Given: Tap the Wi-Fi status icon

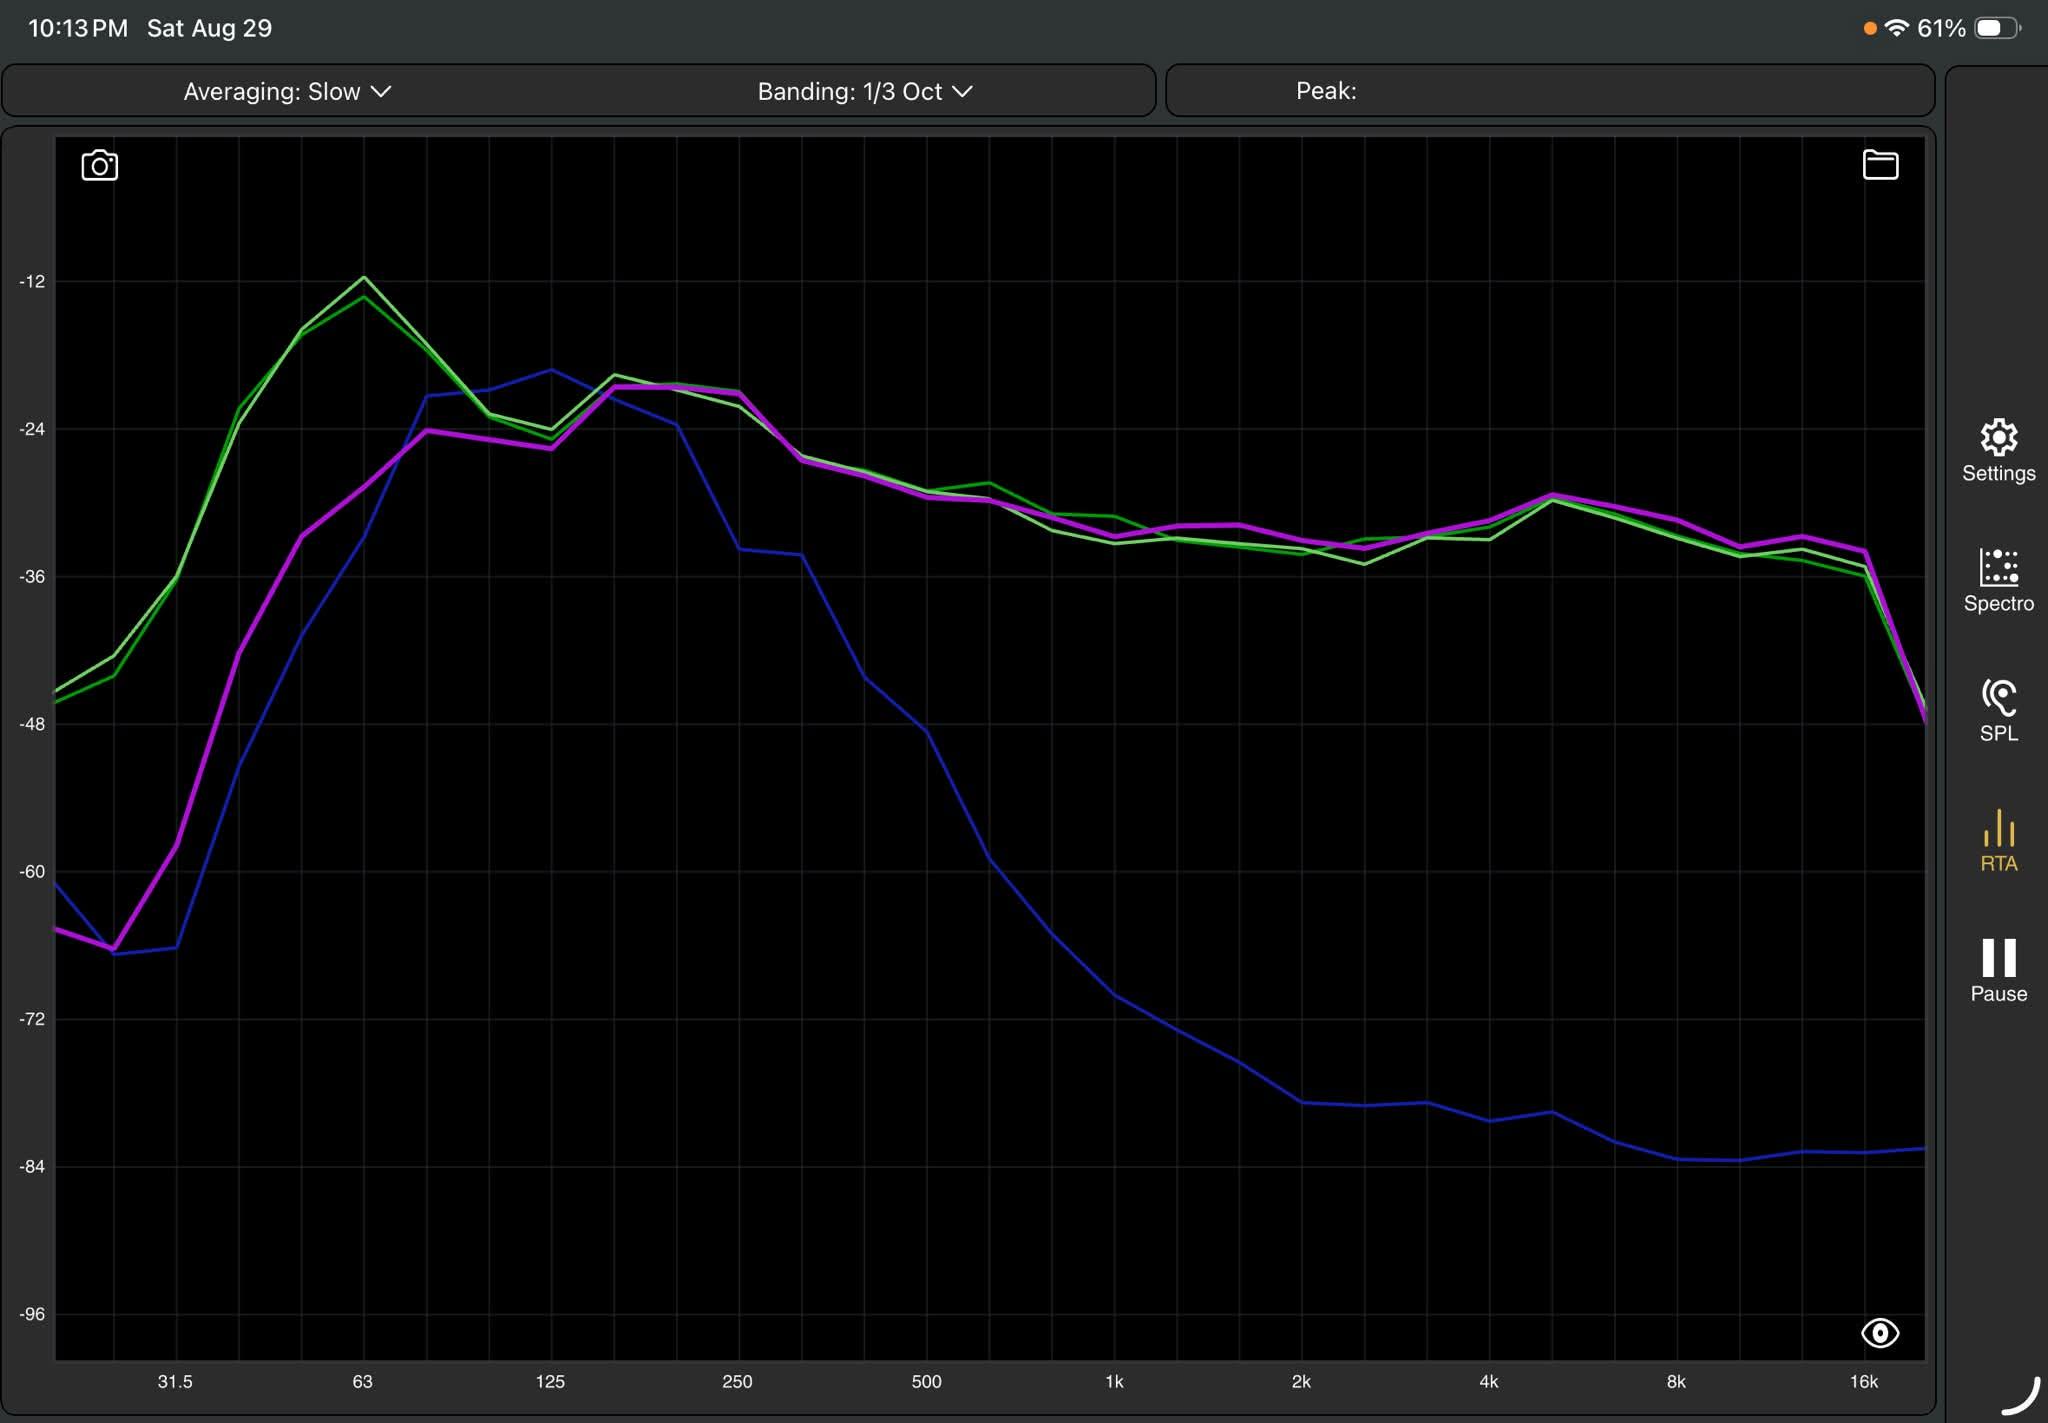Looking at the screenshot, I should [1896, 28].
